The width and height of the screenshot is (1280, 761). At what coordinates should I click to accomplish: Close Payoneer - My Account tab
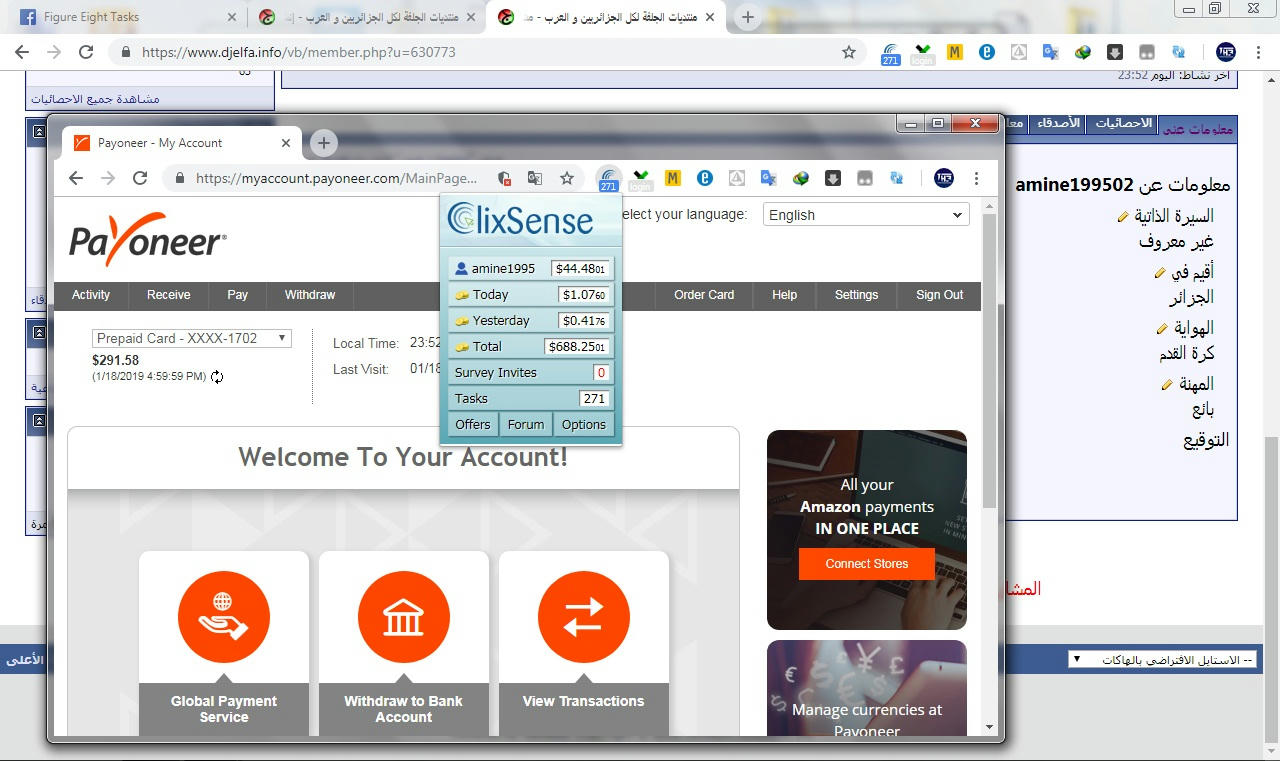click(286, 143)
